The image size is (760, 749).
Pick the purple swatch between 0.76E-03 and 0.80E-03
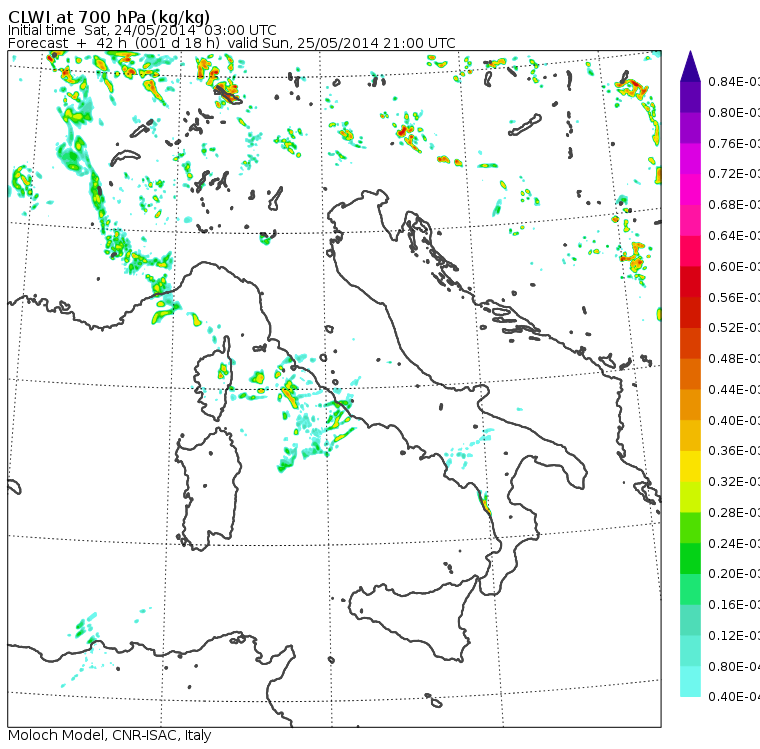(x=690, y=128)
